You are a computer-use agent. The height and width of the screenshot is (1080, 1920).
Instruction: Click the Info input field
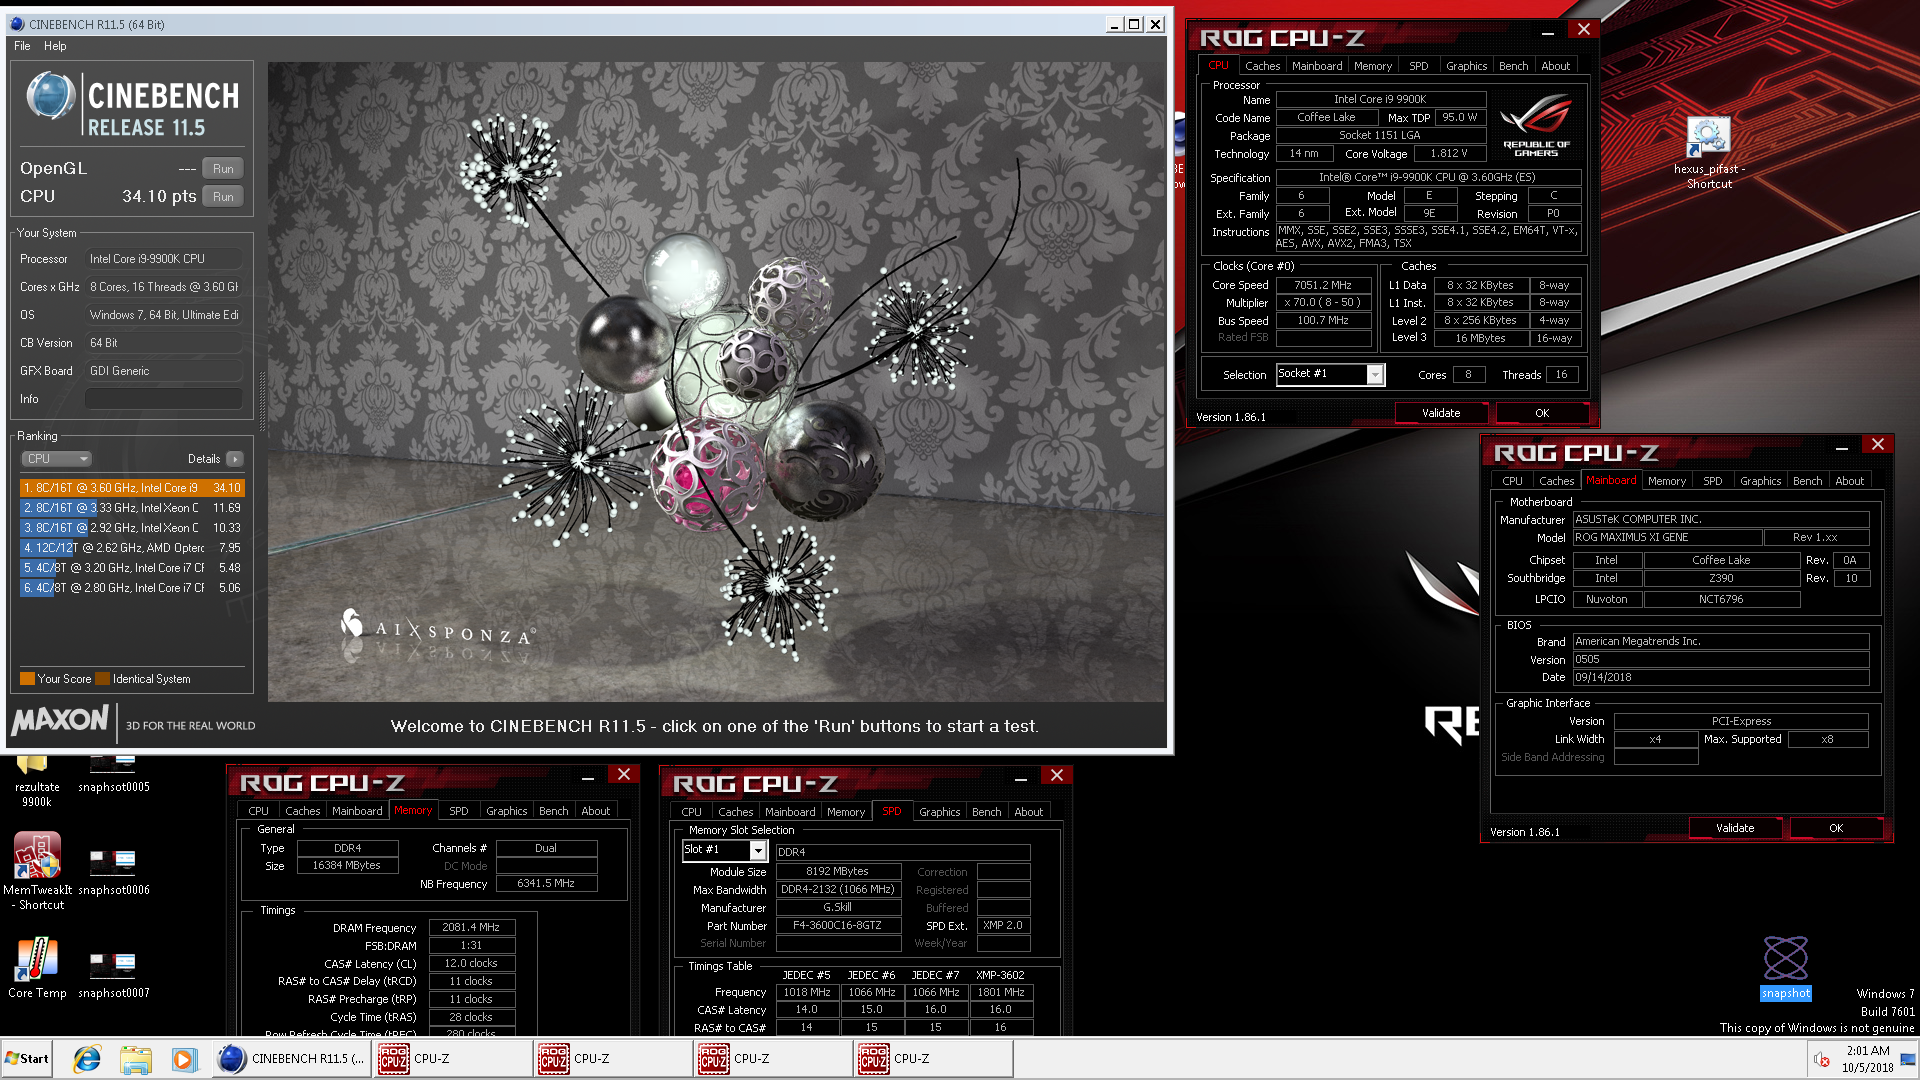[x=164, y=399]
